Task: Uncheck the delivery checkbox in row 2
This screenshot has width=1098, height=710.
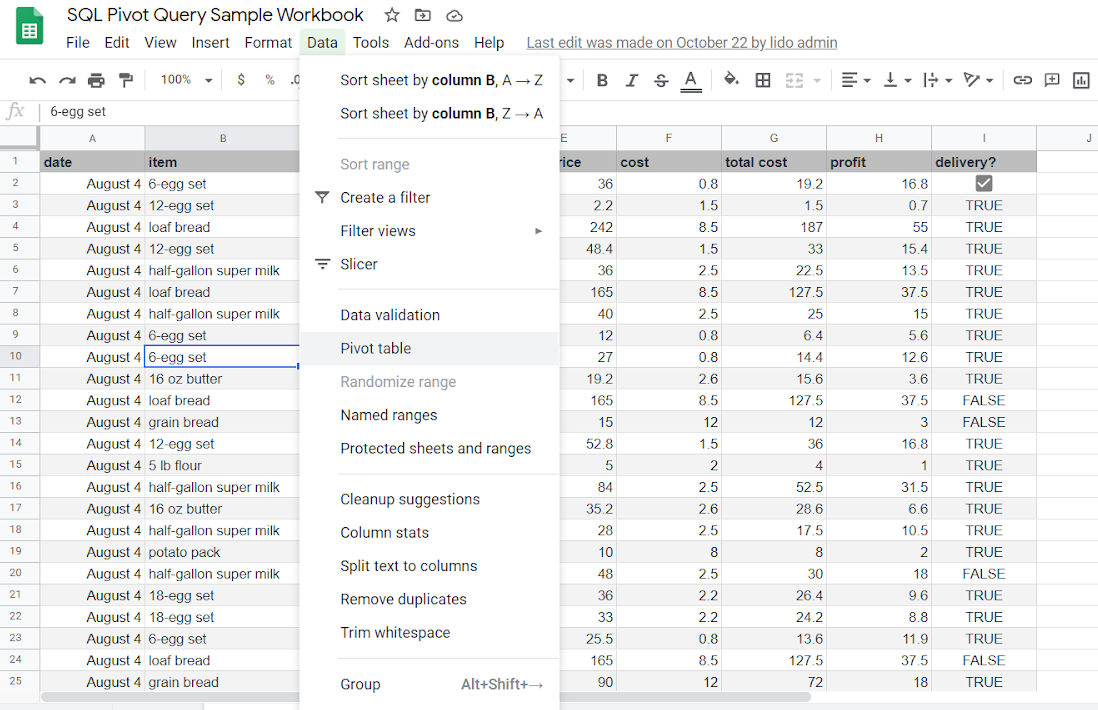Action: click(983, 183)
